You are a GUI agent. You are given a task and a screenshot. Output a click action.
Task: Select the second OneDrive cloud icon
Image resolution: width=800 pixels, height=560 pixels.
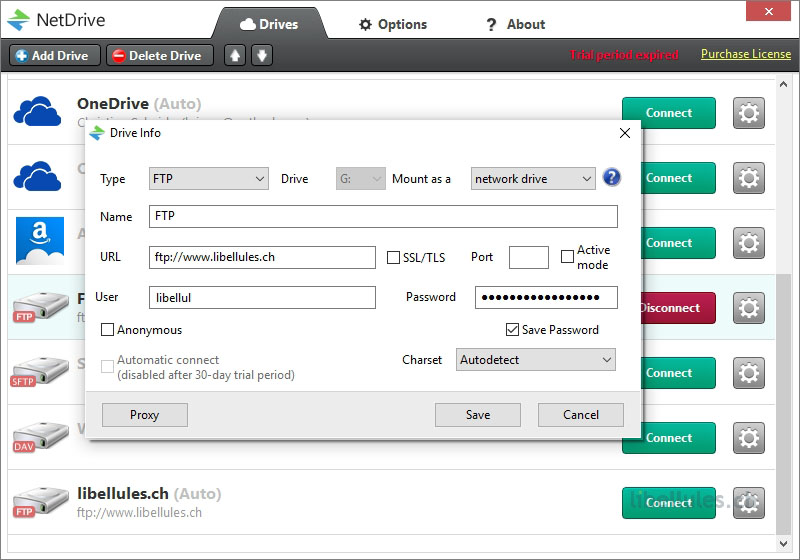(38, 176)
